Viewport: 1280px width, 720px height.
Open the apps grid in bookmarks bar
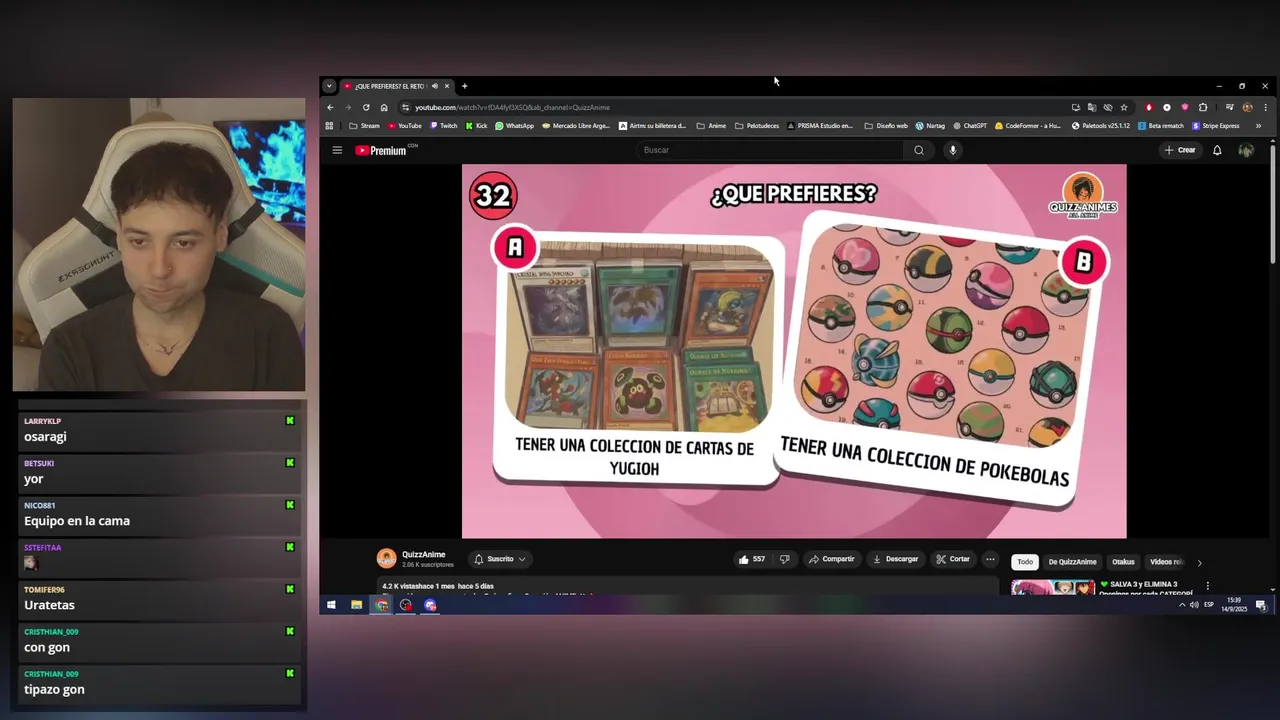(329, 126)
